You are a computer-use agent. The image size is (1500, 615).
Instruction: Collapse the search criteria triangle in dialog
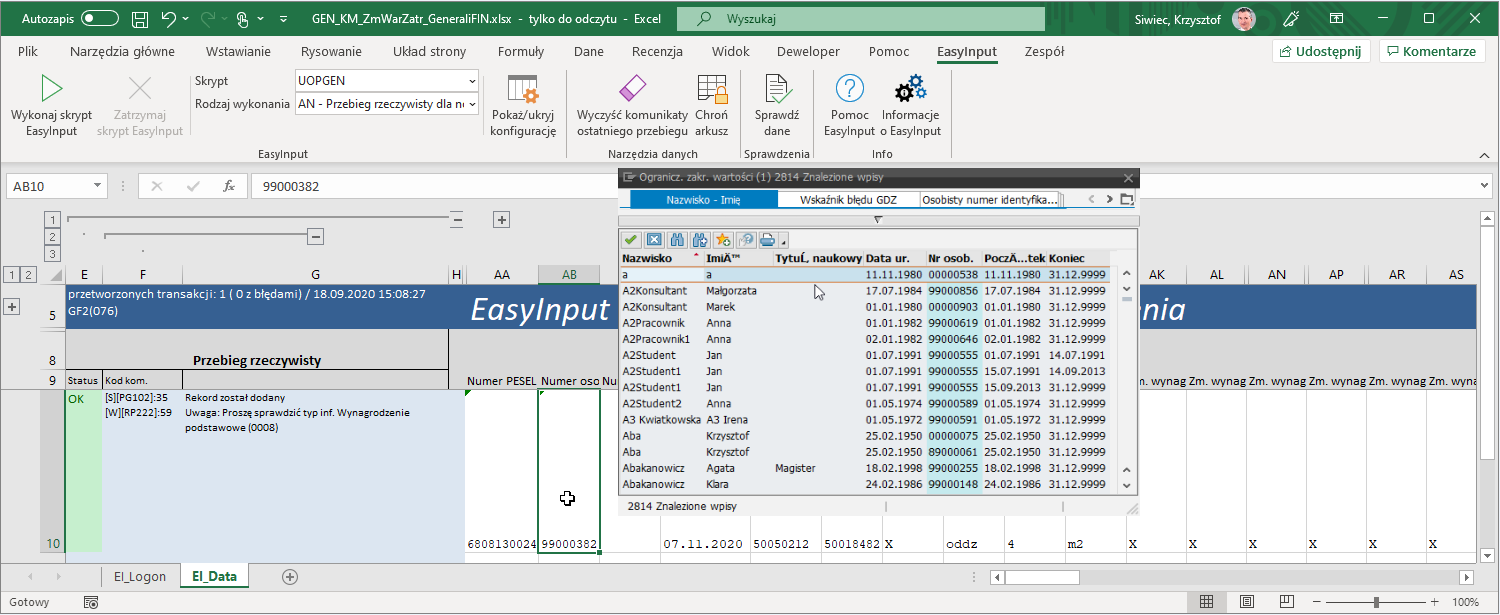point(877,219)
